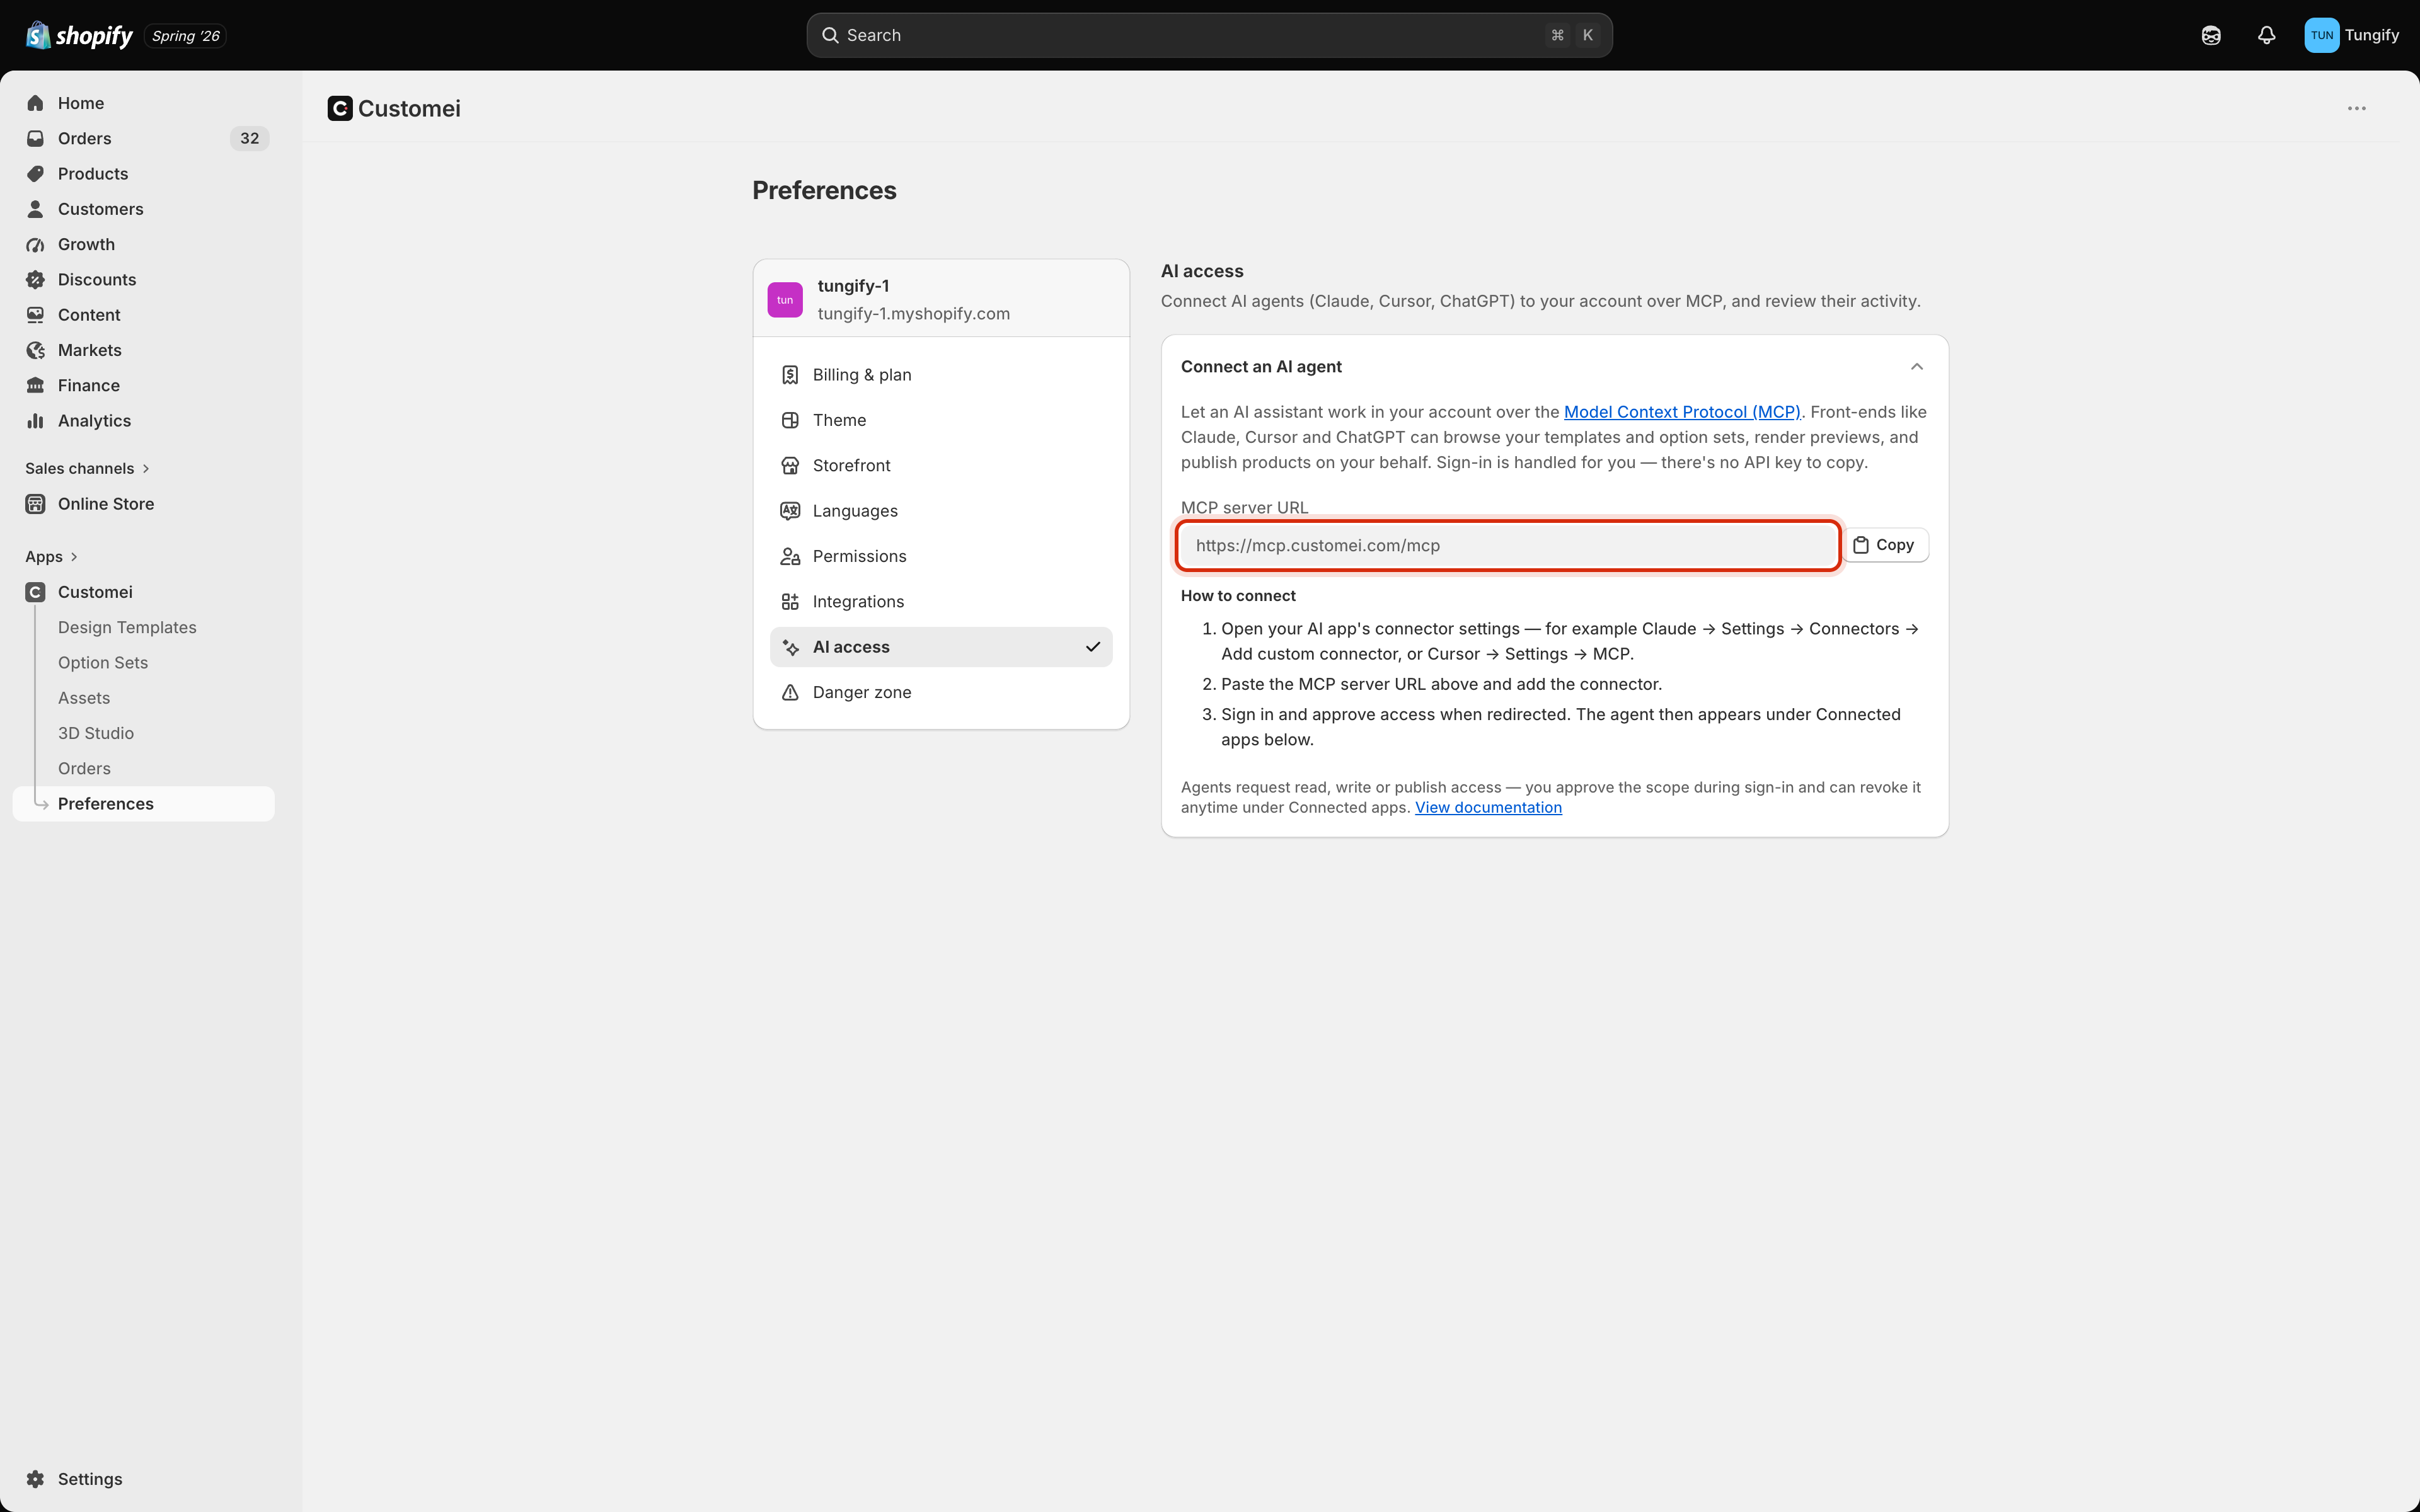Click the Finance bank icon

point(36,385)
